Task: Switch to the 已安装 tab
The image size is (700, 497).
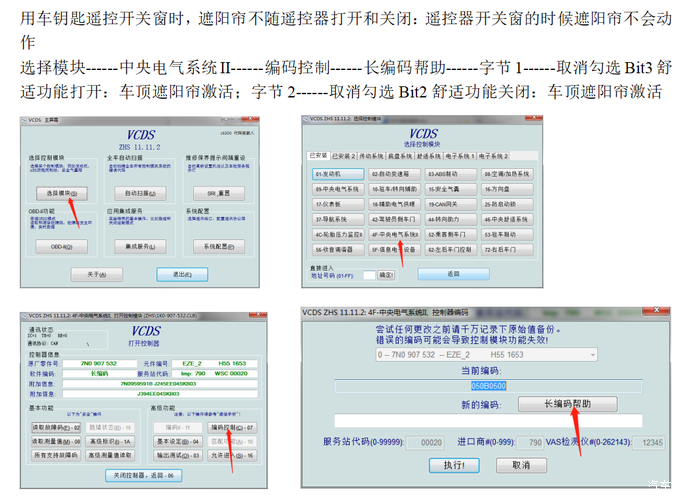Action: (318, 155)
